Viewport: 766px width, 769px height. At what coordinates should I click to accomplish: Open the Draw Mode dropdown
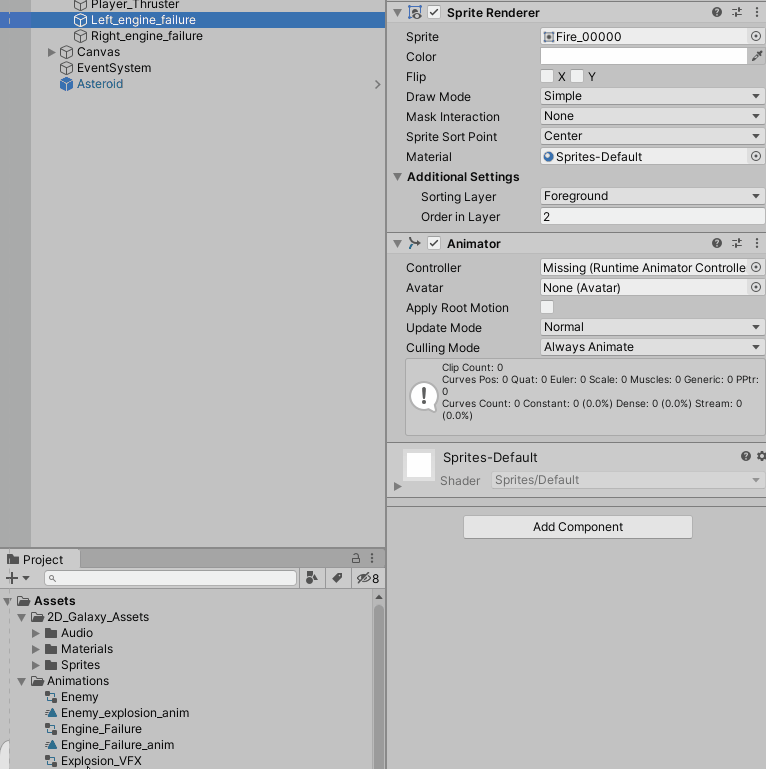(652, 96)
